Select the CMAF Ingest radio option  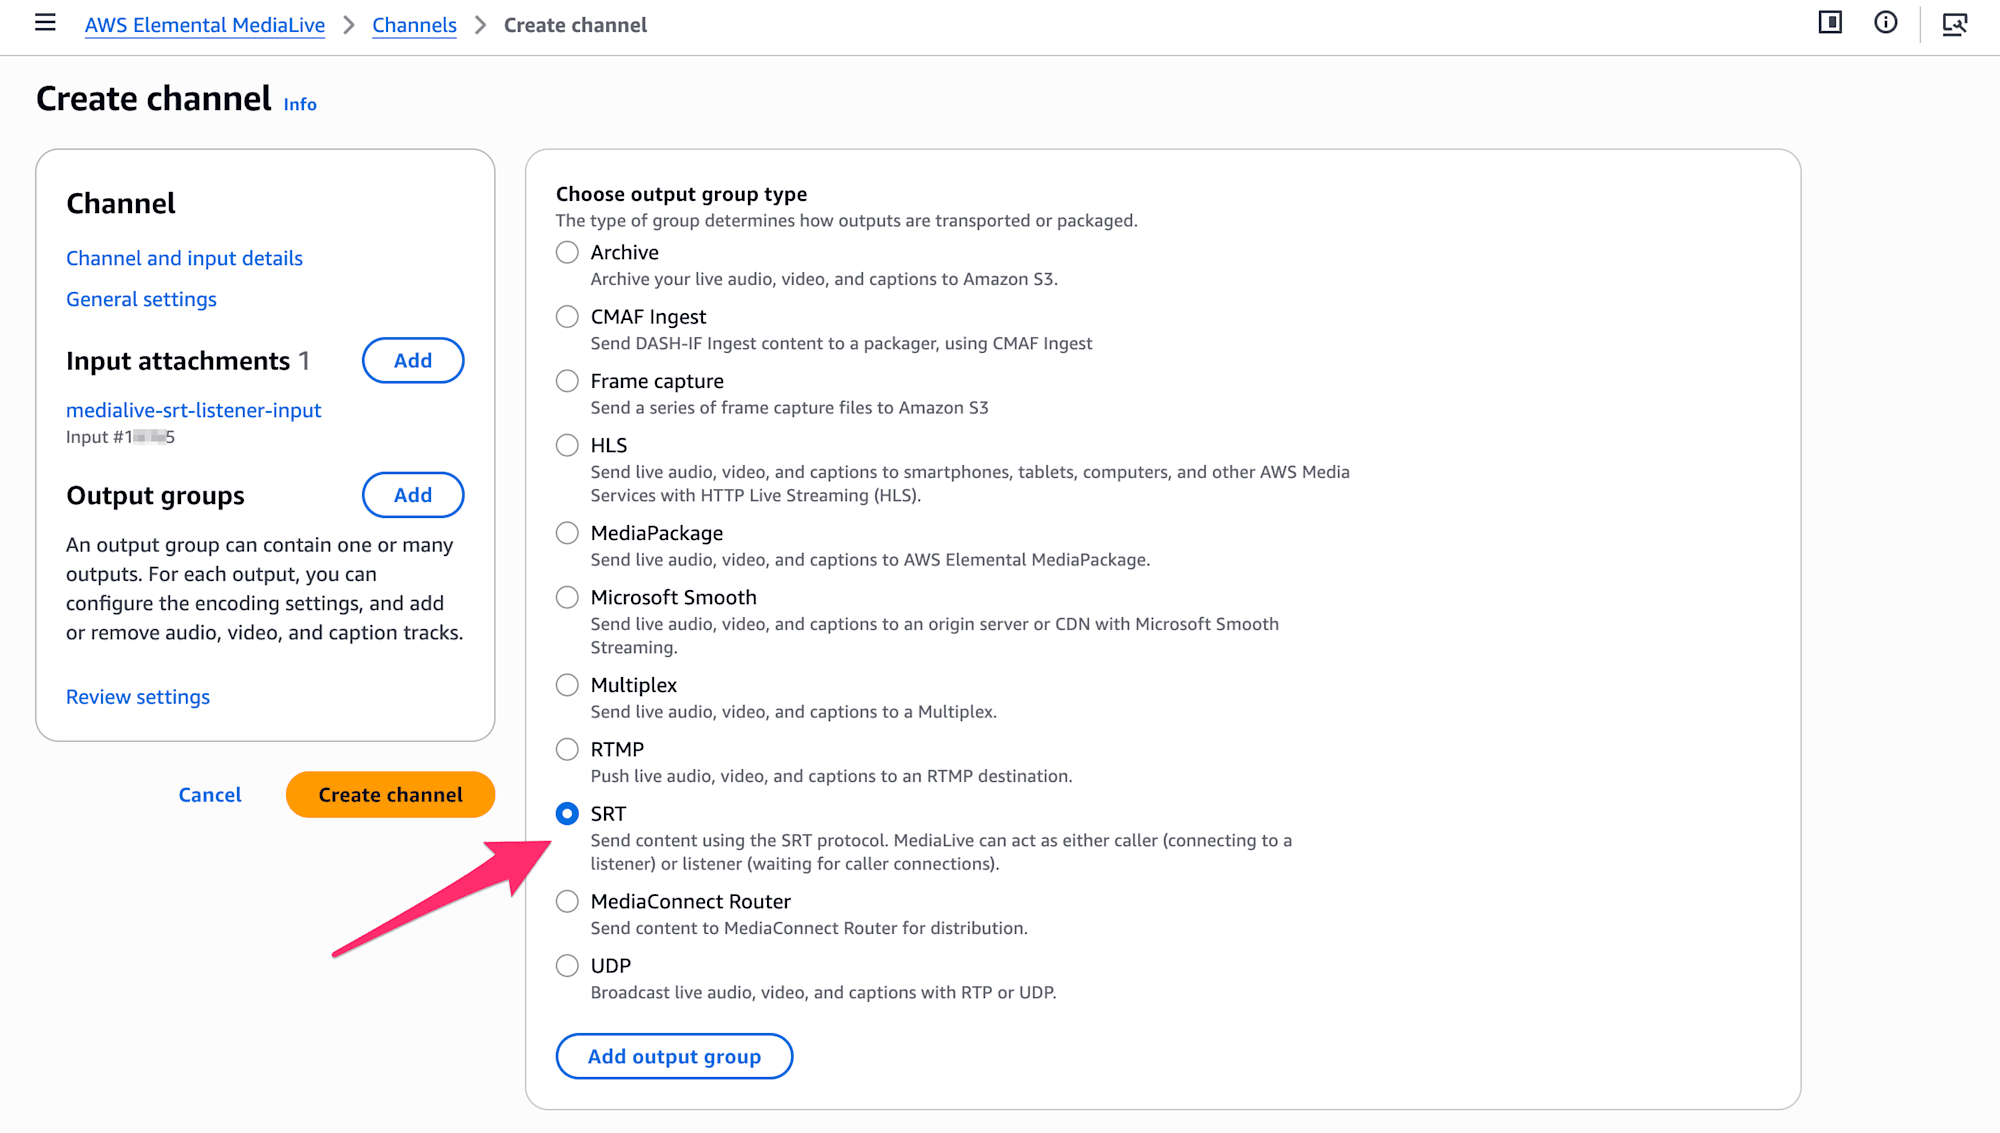pyautogui.click(x=567, y=317)
